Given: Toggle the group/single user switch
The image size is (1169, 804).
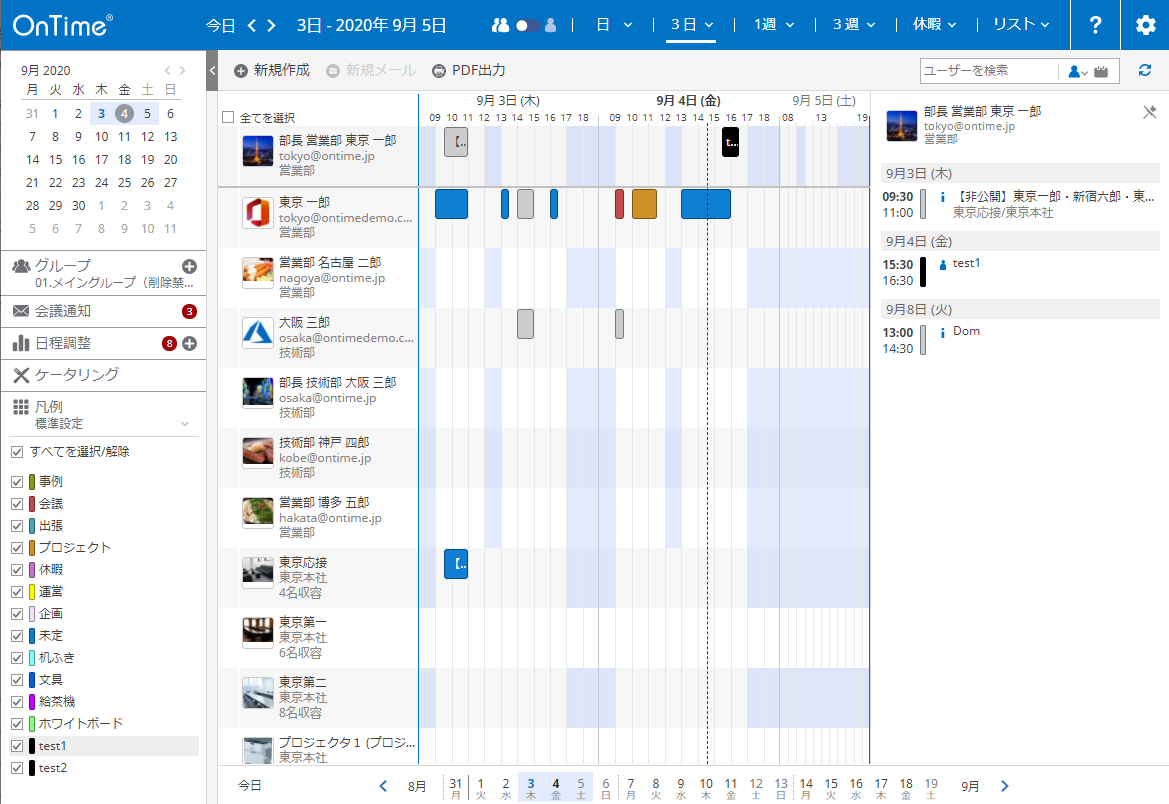Looking at the screenshot, I should pyautogui.click(x=526, y=25).
